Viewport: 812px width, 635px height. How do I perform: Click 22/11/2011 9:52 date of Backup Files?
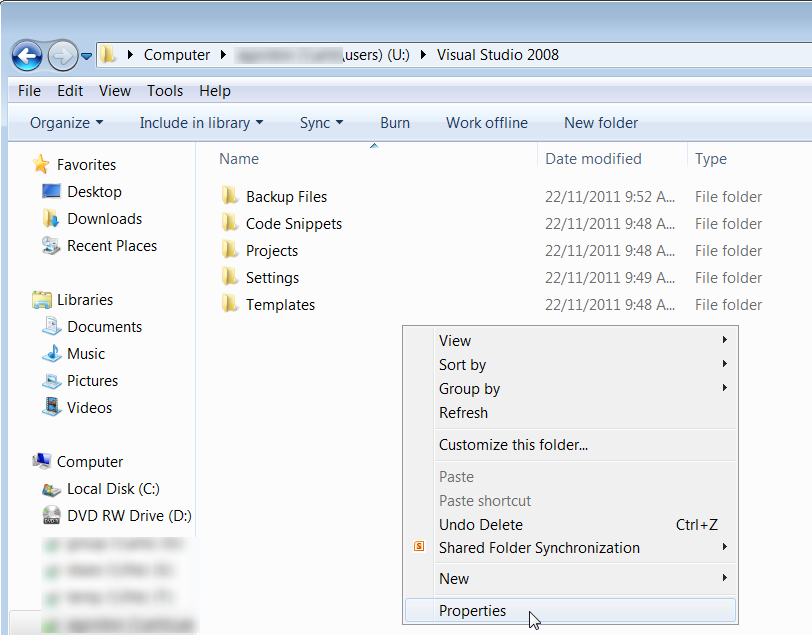coord(610,197)
